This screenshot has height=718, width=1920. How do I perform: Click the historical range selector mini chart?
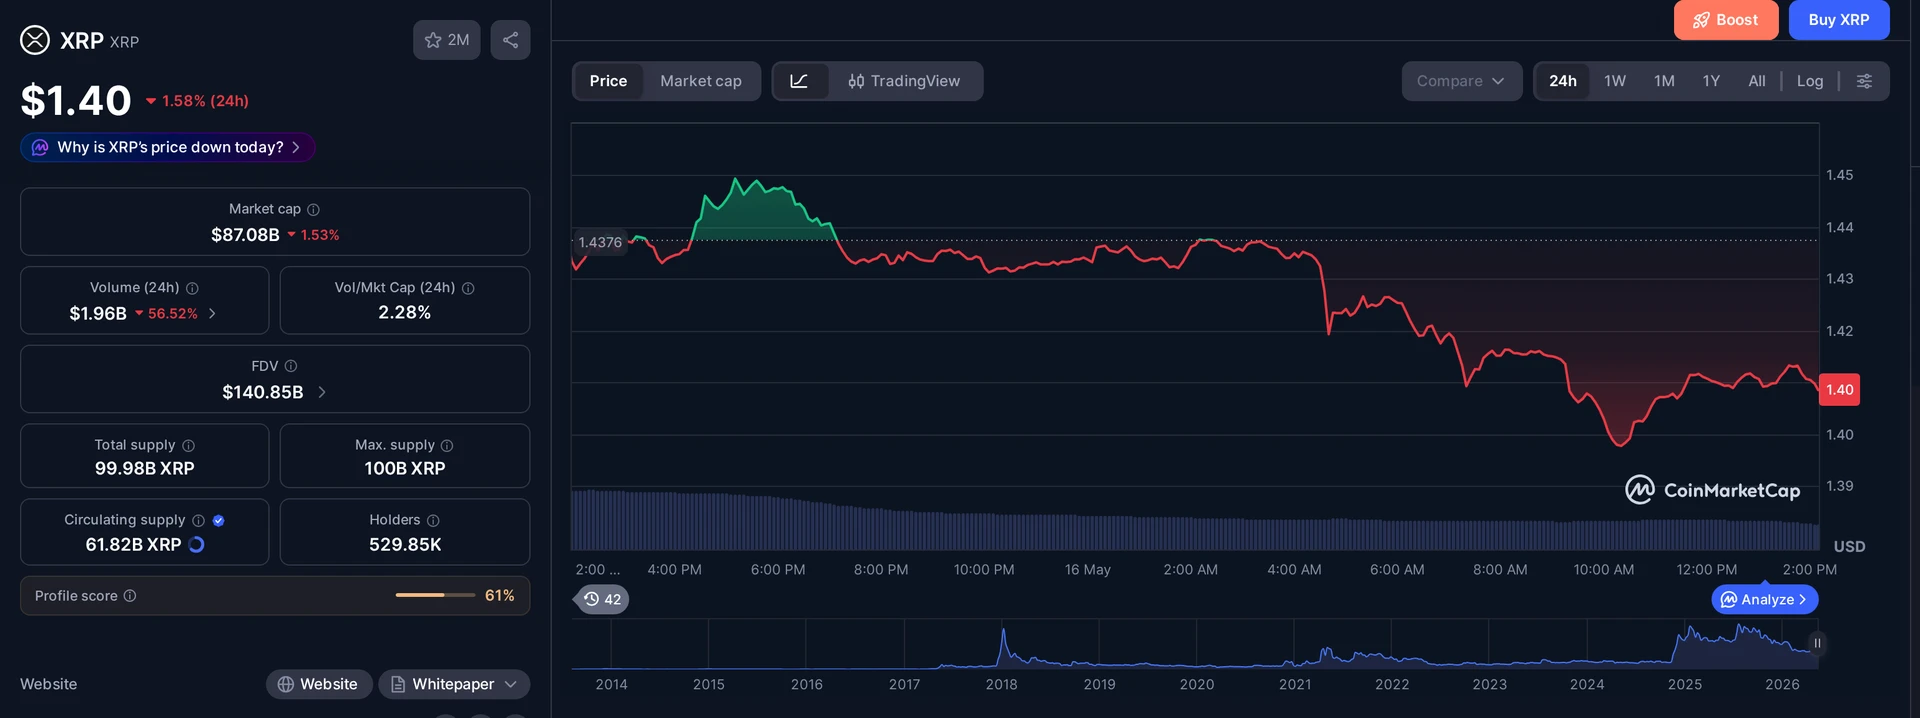pyautogui.click(x=1194, y=644)
